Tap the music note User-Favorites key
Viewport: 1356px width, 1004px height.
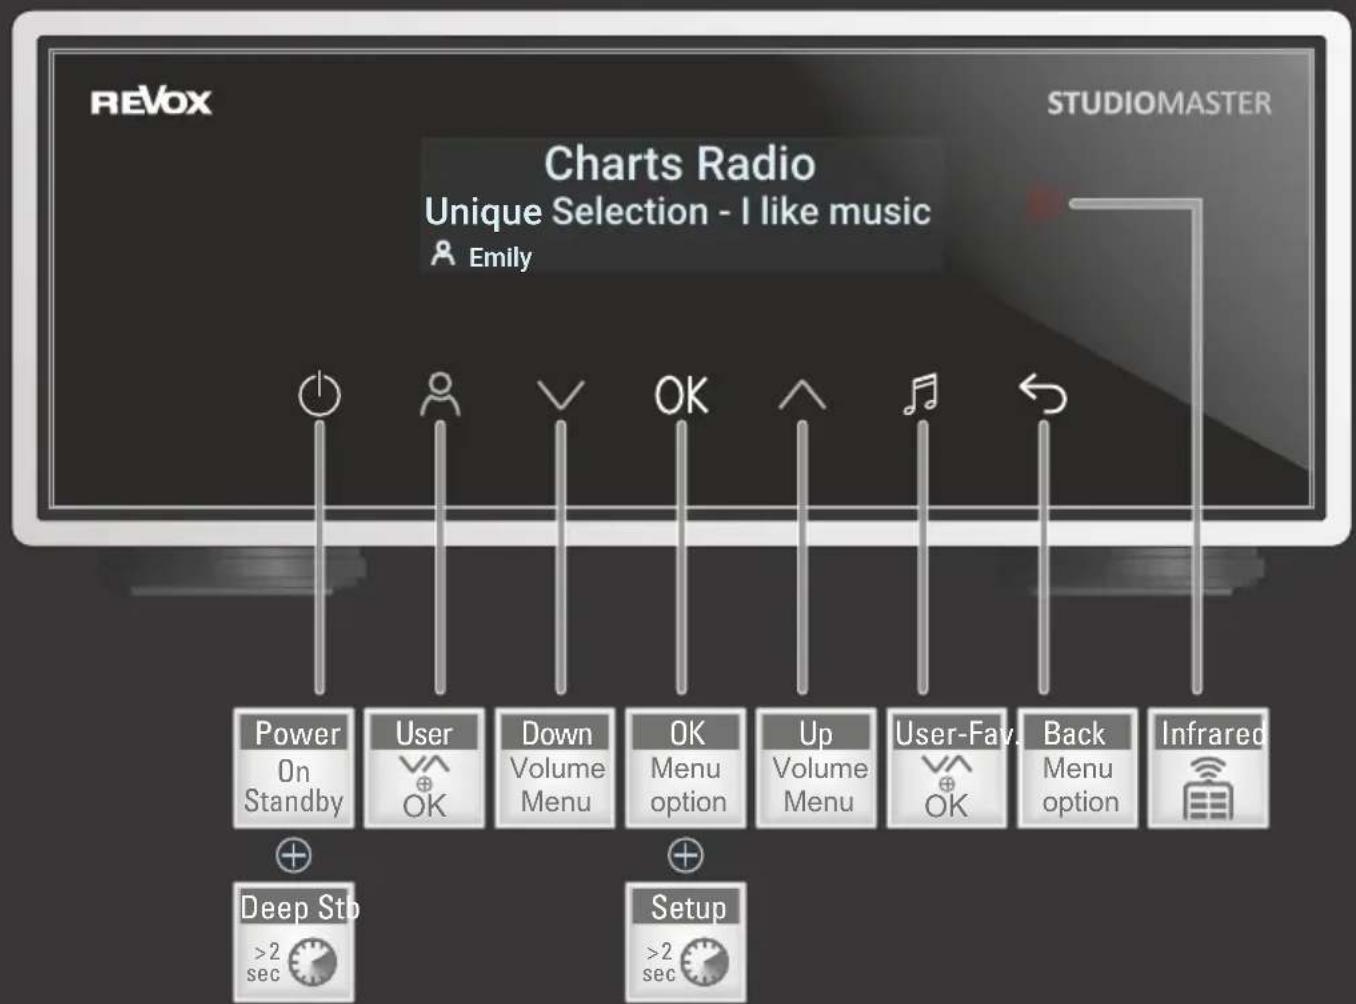921,394
